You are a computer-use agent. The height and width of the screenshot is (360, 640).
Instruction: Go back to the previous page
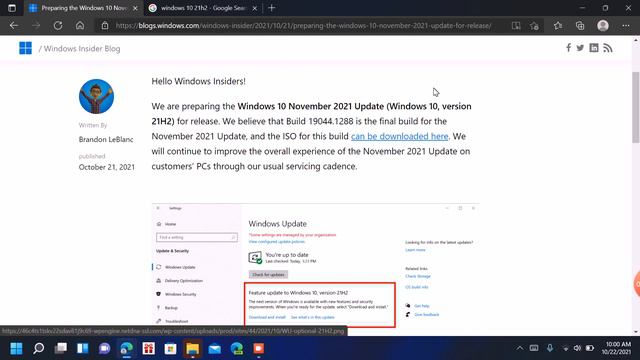[x=14, y=25]
